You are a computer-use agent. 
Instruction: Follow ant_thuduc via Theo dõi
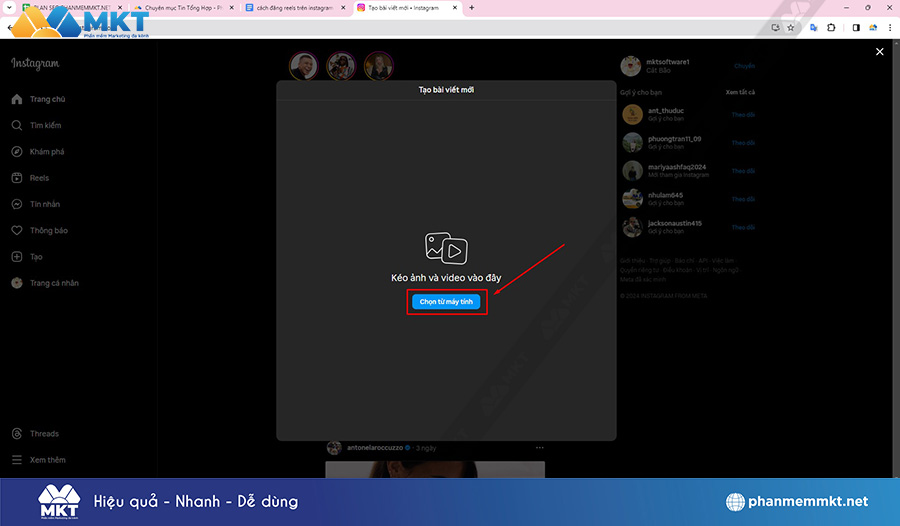[x=743, y=115]
